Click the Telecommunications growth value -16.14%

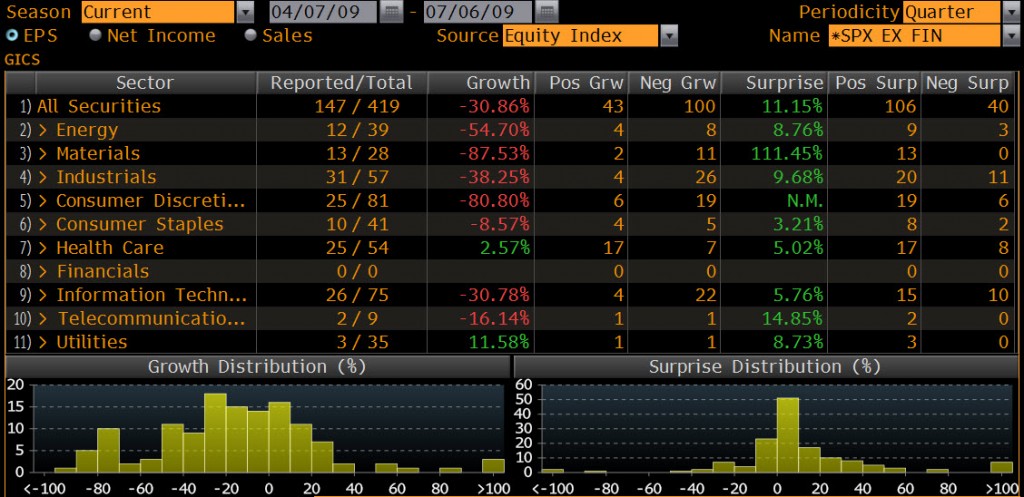(x=494, y=319)
